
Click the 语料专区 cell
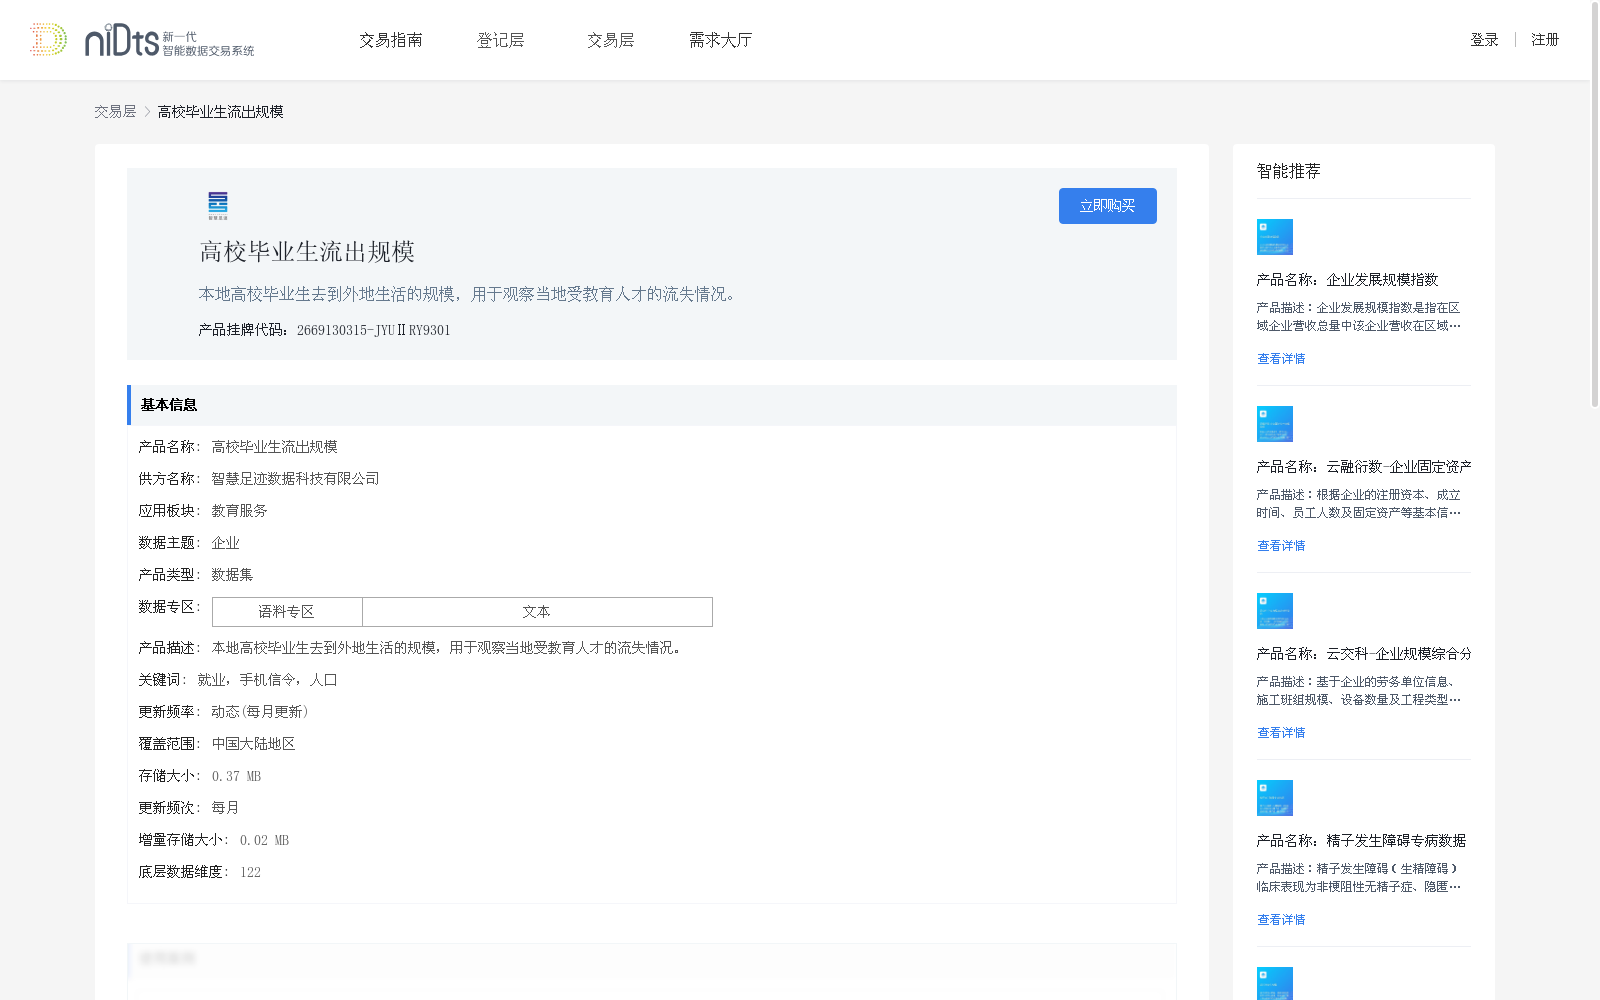point(287,612)
